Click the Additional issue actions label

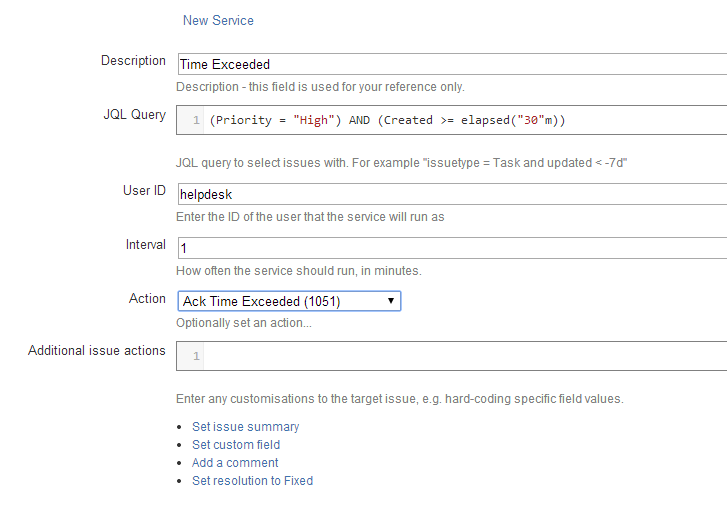96,351
